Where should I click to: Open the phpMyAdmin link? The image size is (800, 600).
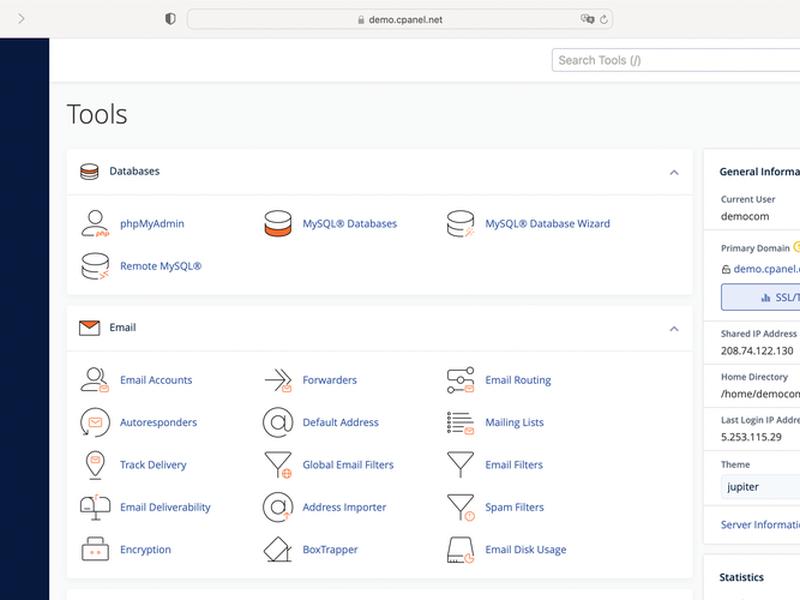(152, 223)
